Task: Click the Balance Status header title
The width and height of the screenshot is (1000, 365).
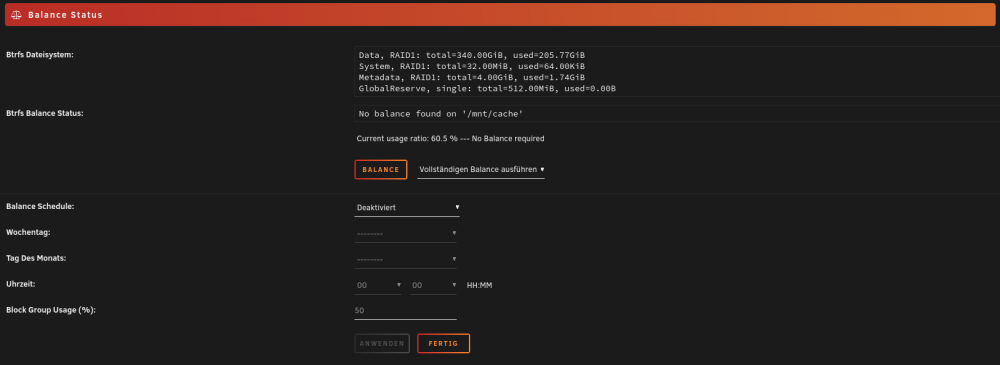Action: tap(65, 15)
